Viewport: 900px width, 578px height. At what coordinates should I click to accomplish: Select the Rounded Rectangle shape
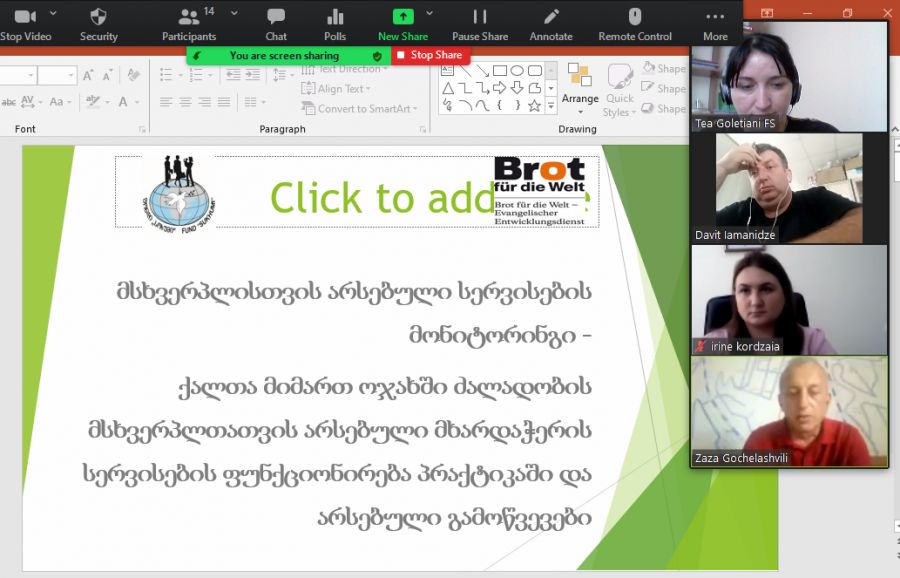point(535,71)
